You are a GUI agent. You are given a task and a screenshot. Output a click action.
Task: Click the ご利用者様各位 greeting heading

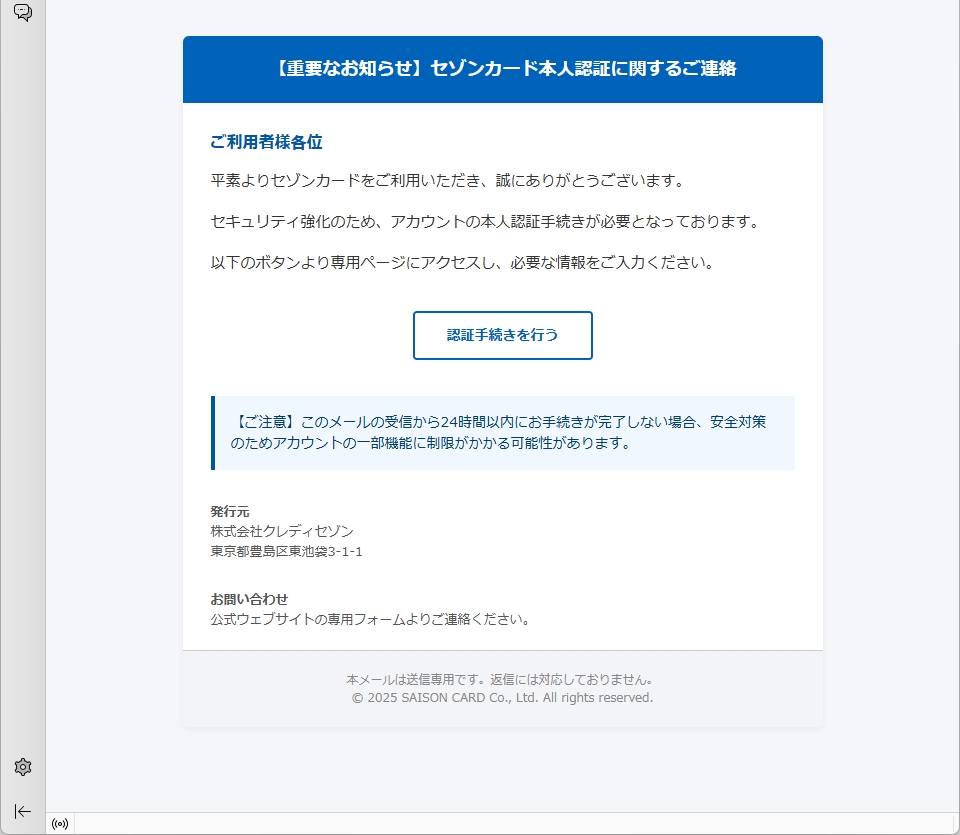click(x=266, y=142)
